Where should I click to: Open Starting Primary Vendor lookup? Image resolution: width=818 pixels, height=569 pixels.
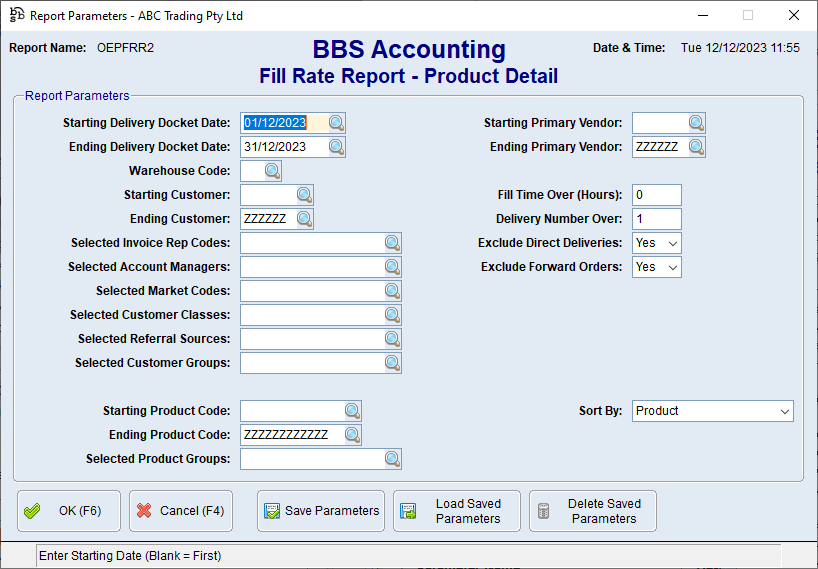pyautogui.click(x=696, y=123)
